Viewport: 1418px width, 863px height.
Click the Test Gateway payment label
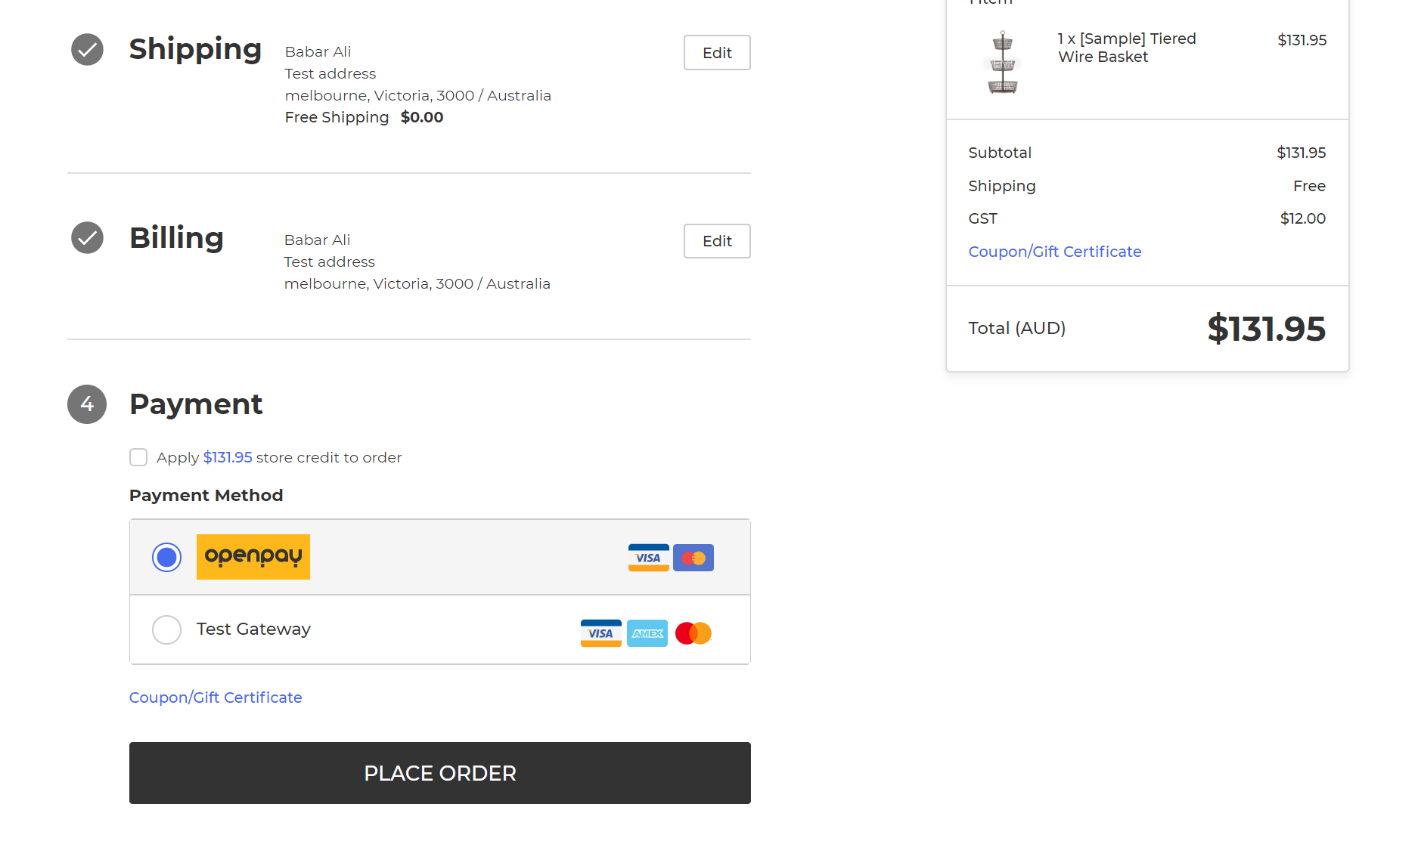click(253, 629)
